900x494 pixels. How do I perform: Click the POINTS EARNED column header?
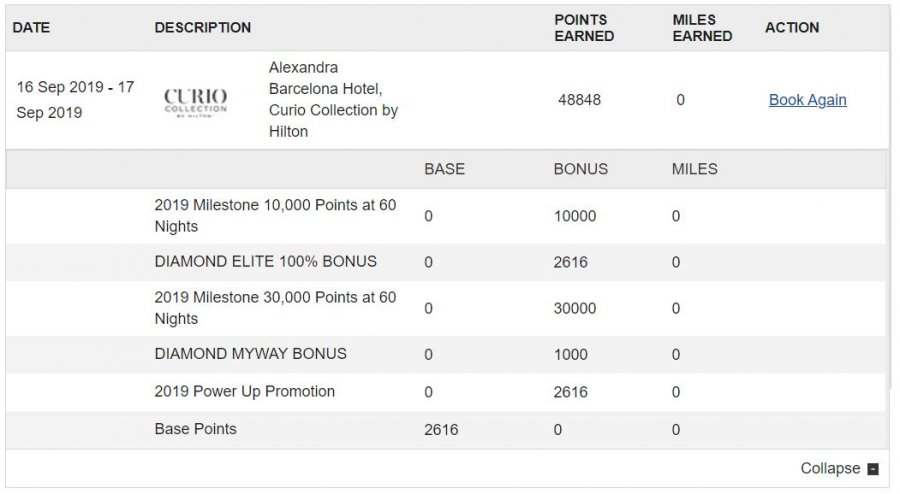tap(584, 28)
